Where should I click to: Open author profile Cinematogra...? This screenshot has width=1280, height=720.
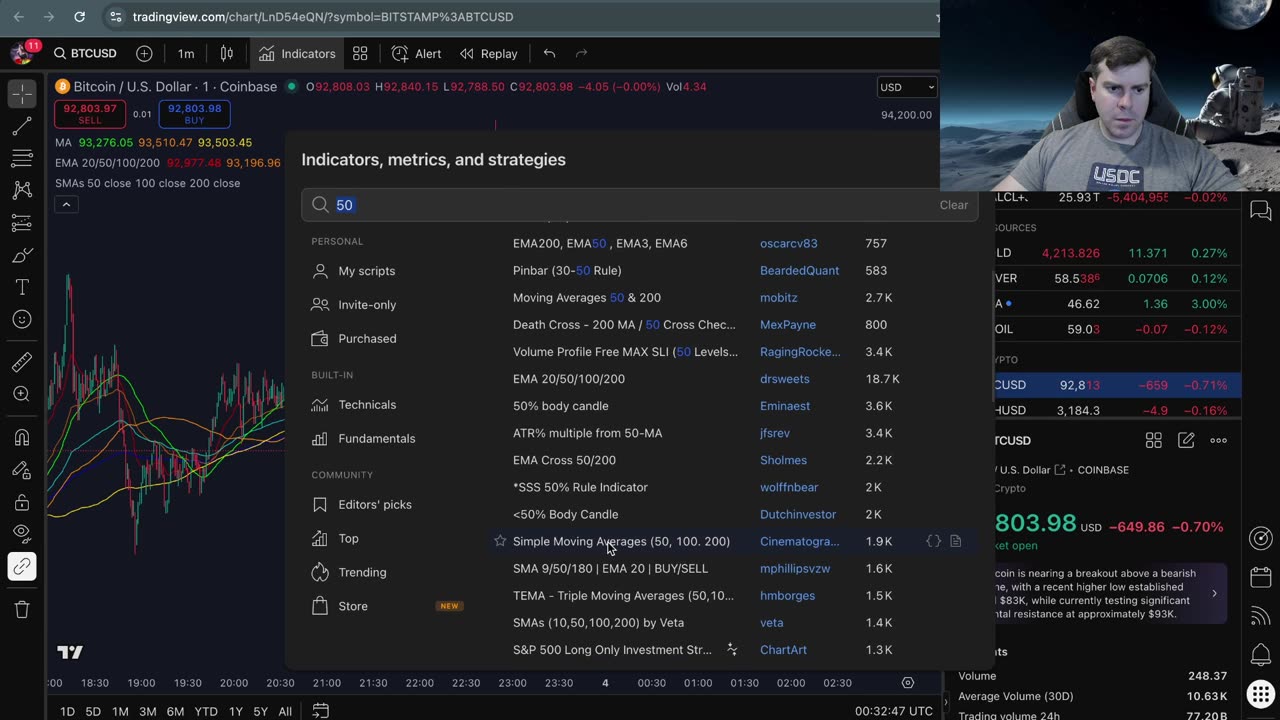(799, 541)
